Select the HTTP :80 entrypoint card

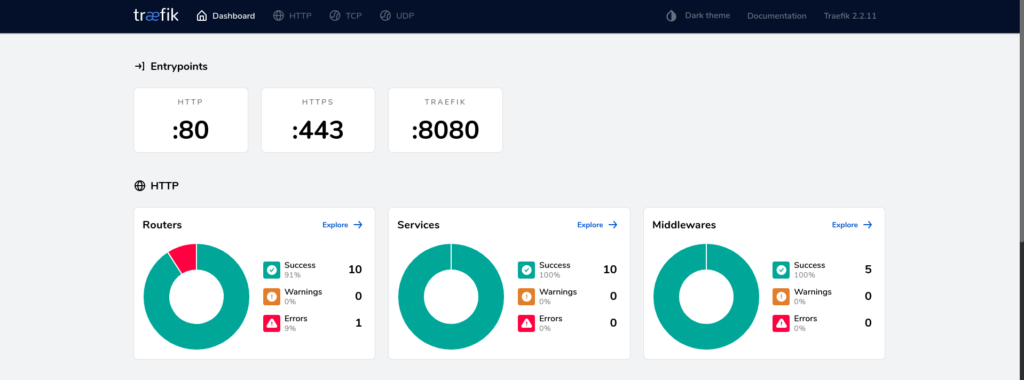click(191, 120)
